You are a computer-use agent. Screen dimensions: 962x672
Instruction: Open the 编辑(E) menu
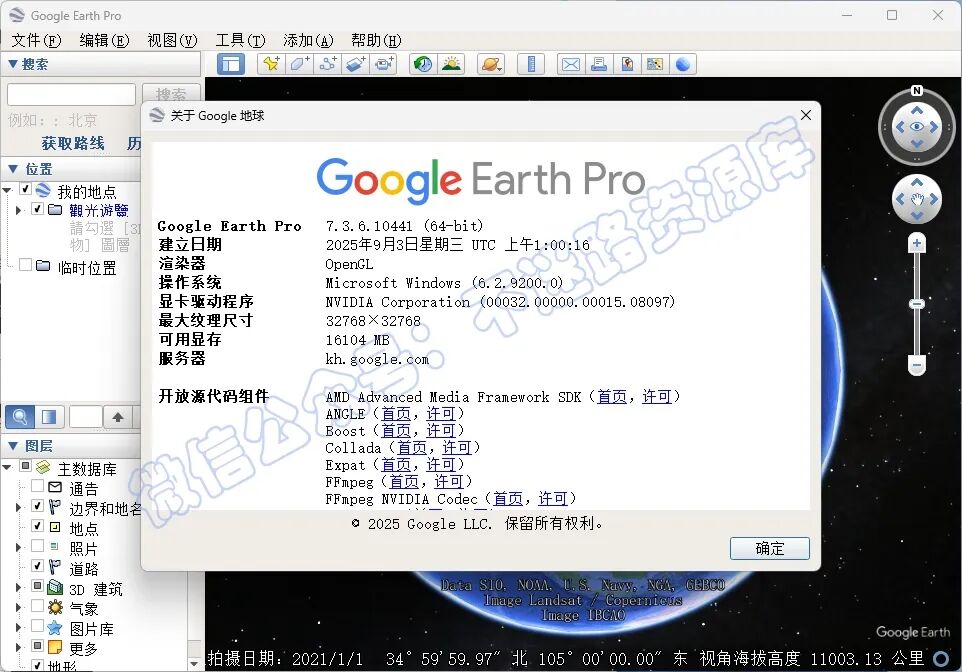tap(104, 41)
